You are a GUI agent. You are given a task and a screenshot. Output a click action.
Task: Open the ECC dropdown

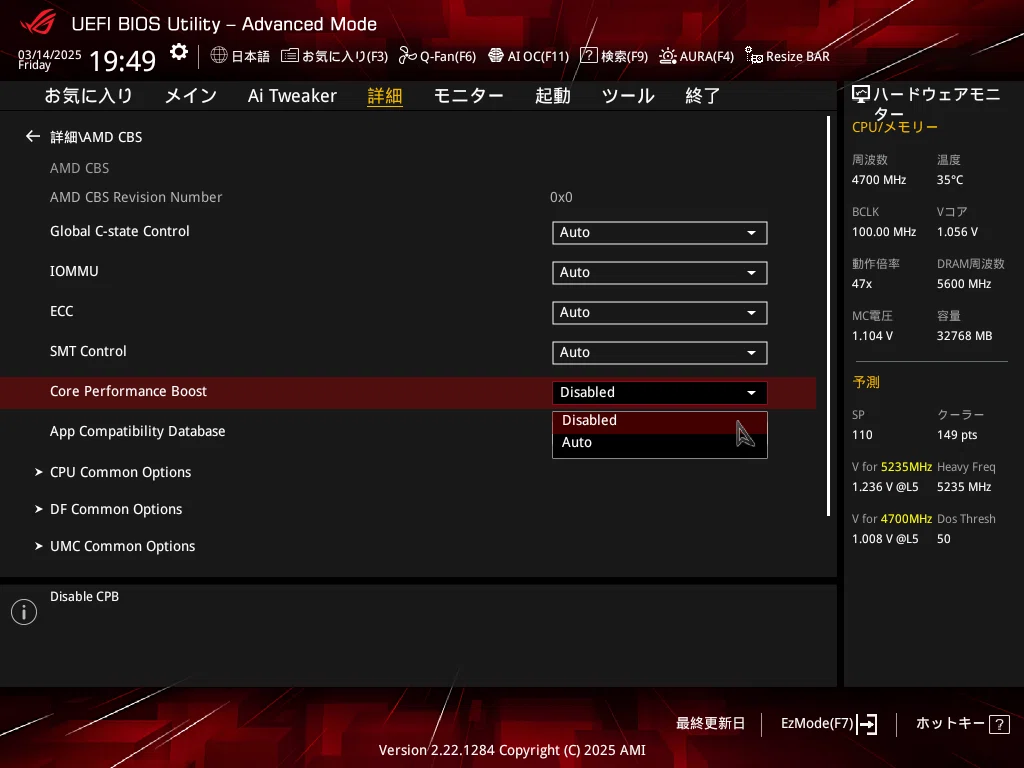(660, 313)
